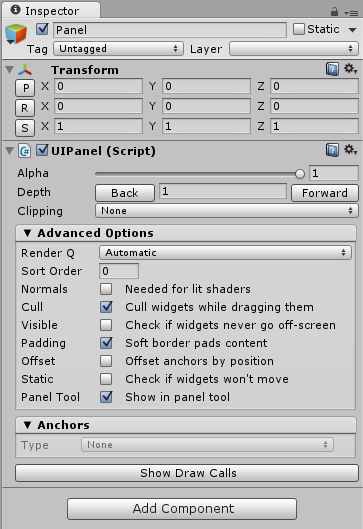Image resolution: width=363 pixels, height=529 pixels.
Task: Click the Scale Z field
Action: (x=314, y=126)
